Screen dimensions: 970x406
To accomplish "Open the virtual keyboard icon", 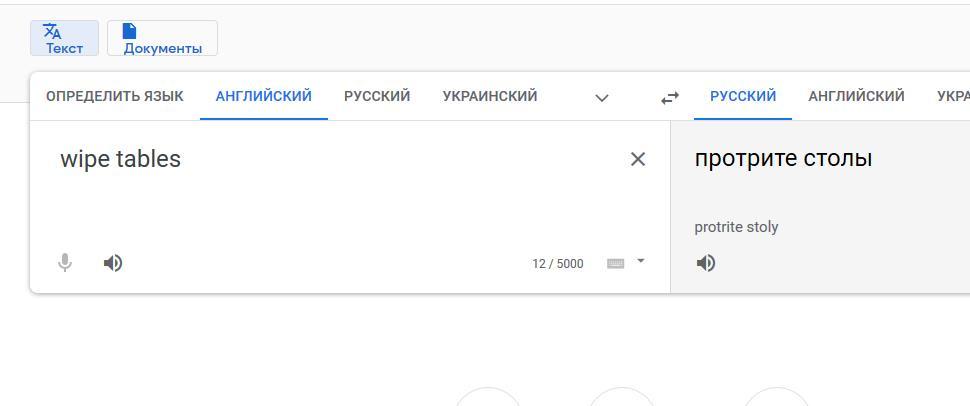I will coord(616,263).
